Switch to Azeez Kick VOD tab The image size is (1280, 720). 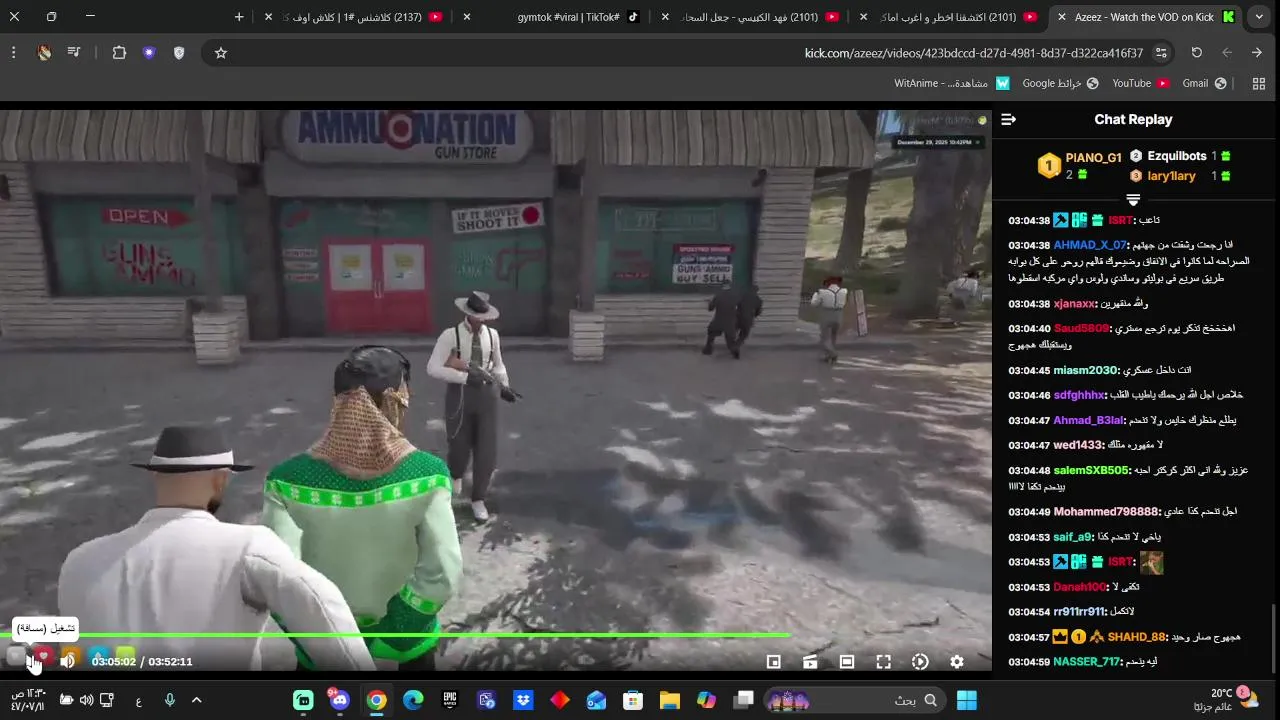[1145, 17]
